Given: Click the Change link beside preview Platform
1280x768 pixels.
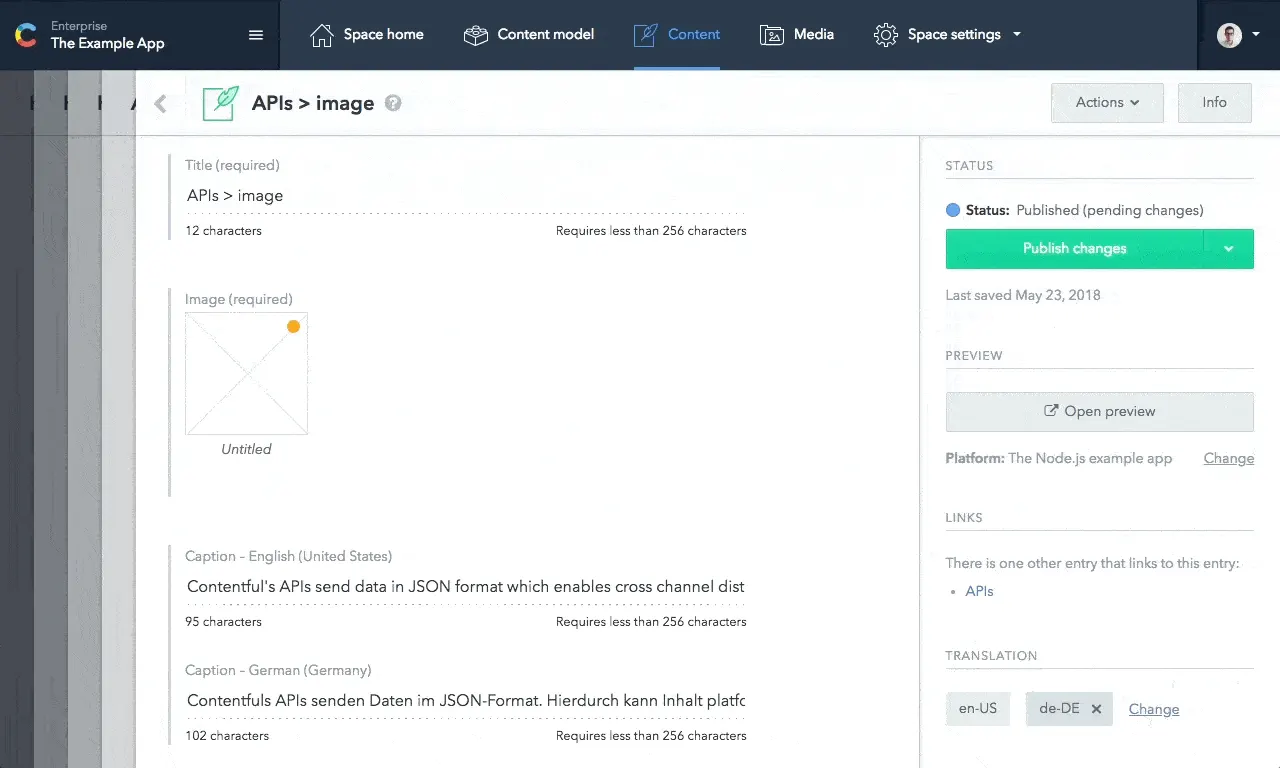Looking at the screenshot, I should coord(1229,458).
